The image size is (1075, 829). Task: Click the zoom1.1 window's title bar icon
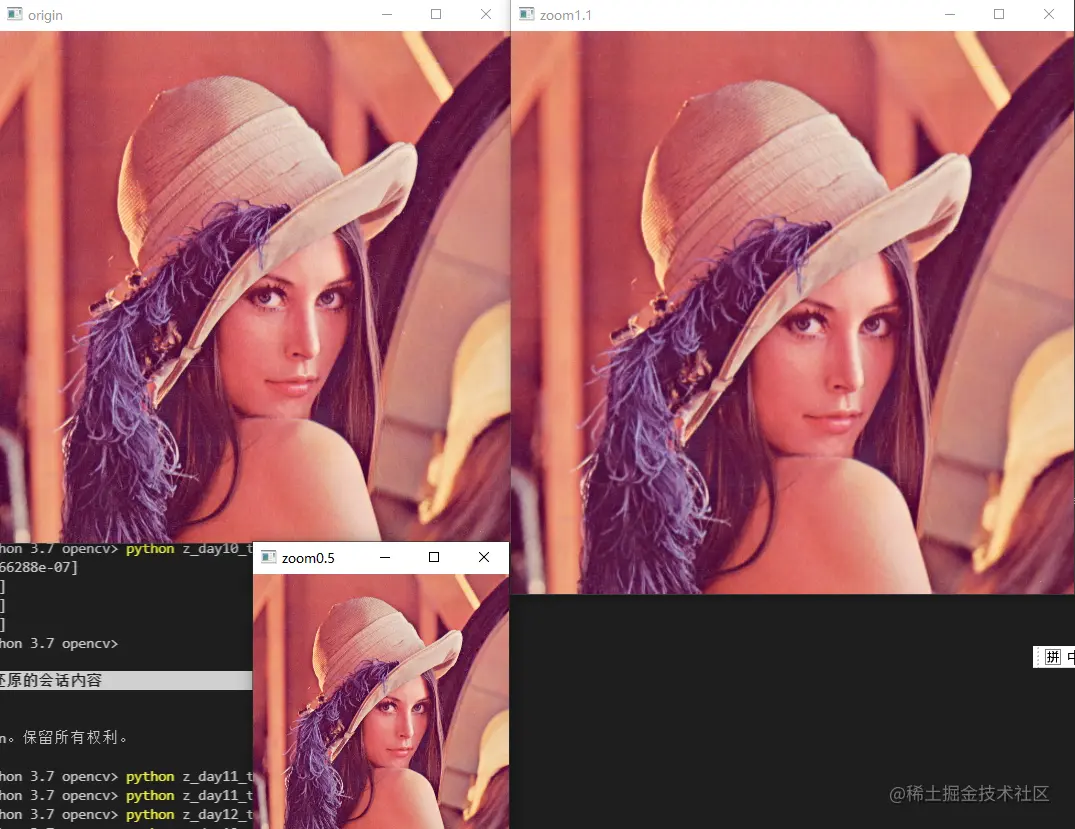(527, 14)
